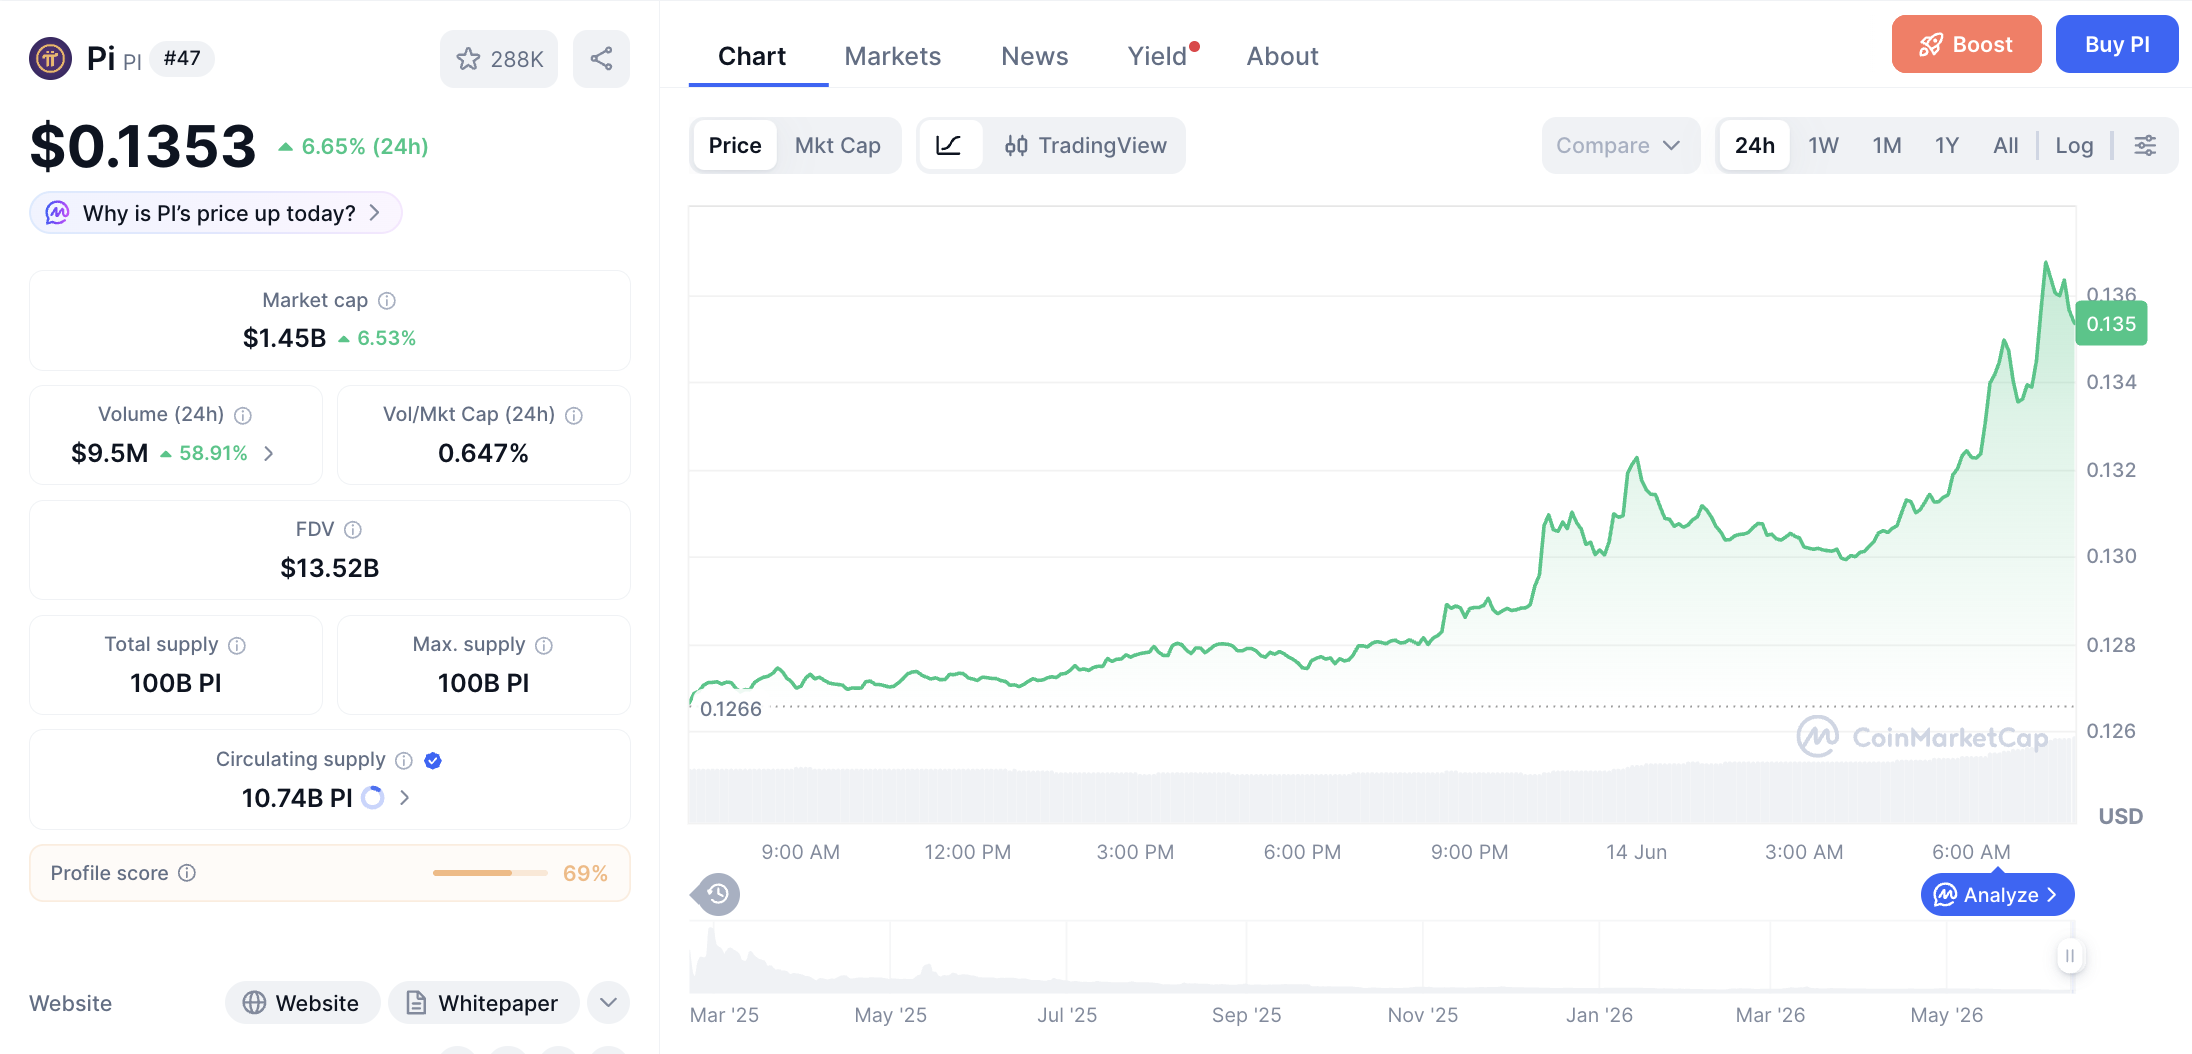Click the Circulating supply info icon
Screen dimensions: 2192x1054
(x=404, y=760)
